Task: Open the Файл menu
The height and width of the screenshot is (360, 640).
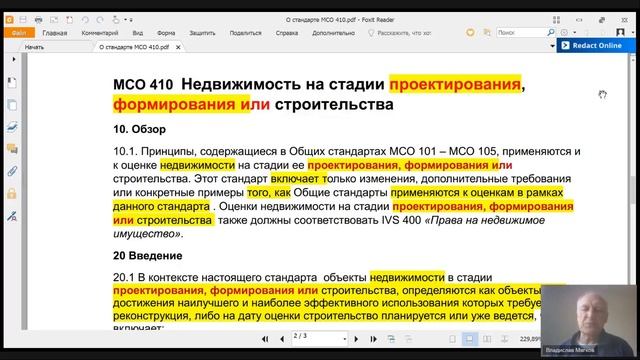Action: tap(19, 33)
